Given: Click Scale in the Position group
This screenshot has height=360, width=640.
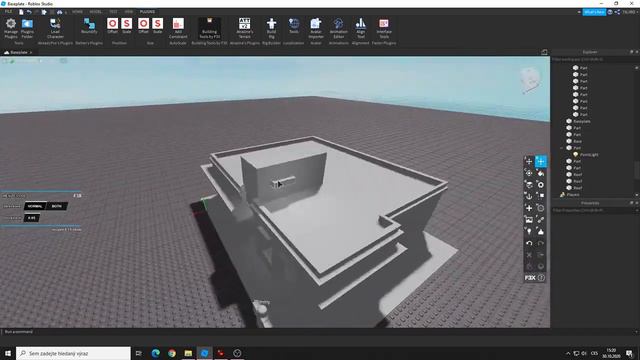Looking at the screenshot, I should (127, 26).
